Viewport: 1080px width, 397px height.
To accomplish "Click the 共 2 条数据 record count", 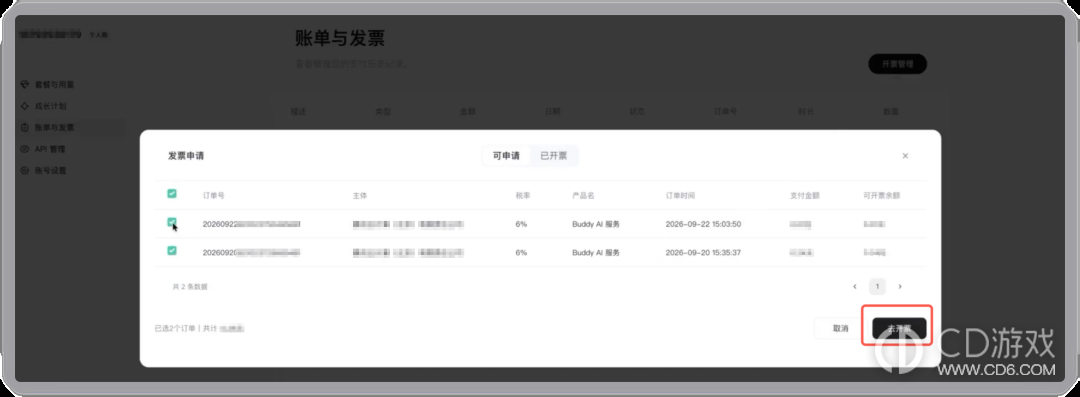I will (189, 286).
